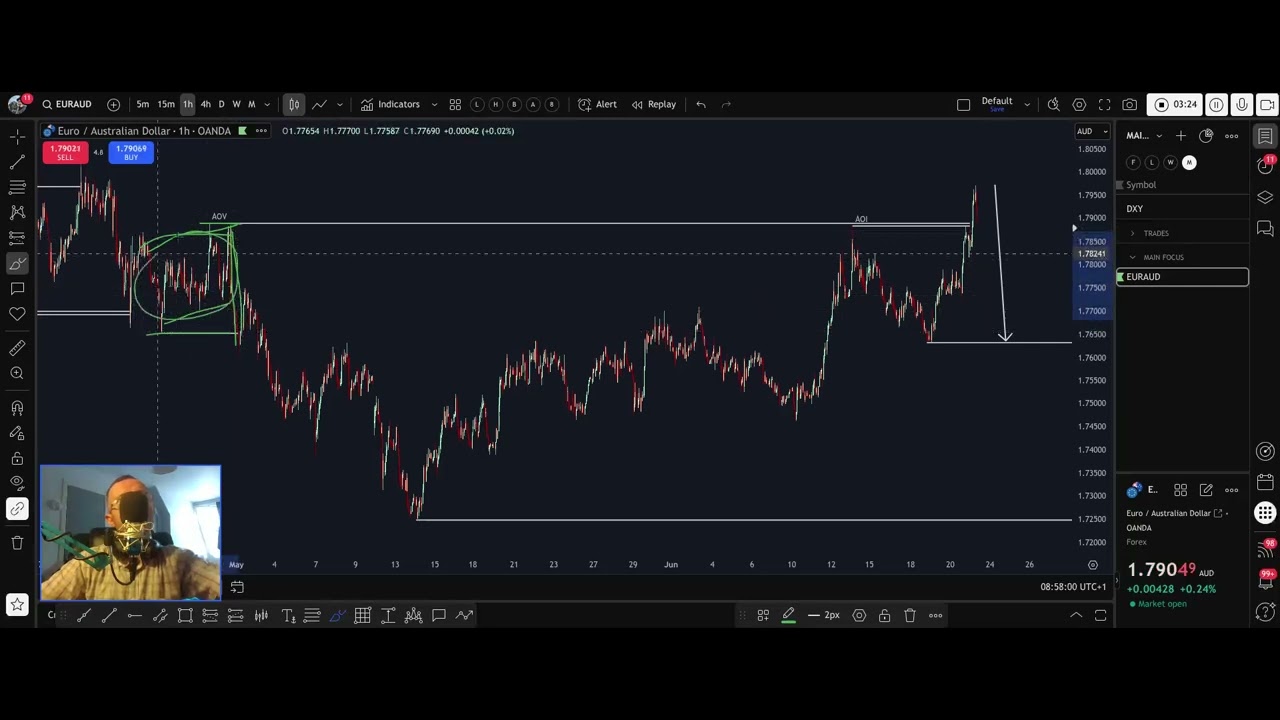Viewport: 1280px width, 720px height.
Task: Activate the zoom in tool
Action: click(x=17, y=373)
